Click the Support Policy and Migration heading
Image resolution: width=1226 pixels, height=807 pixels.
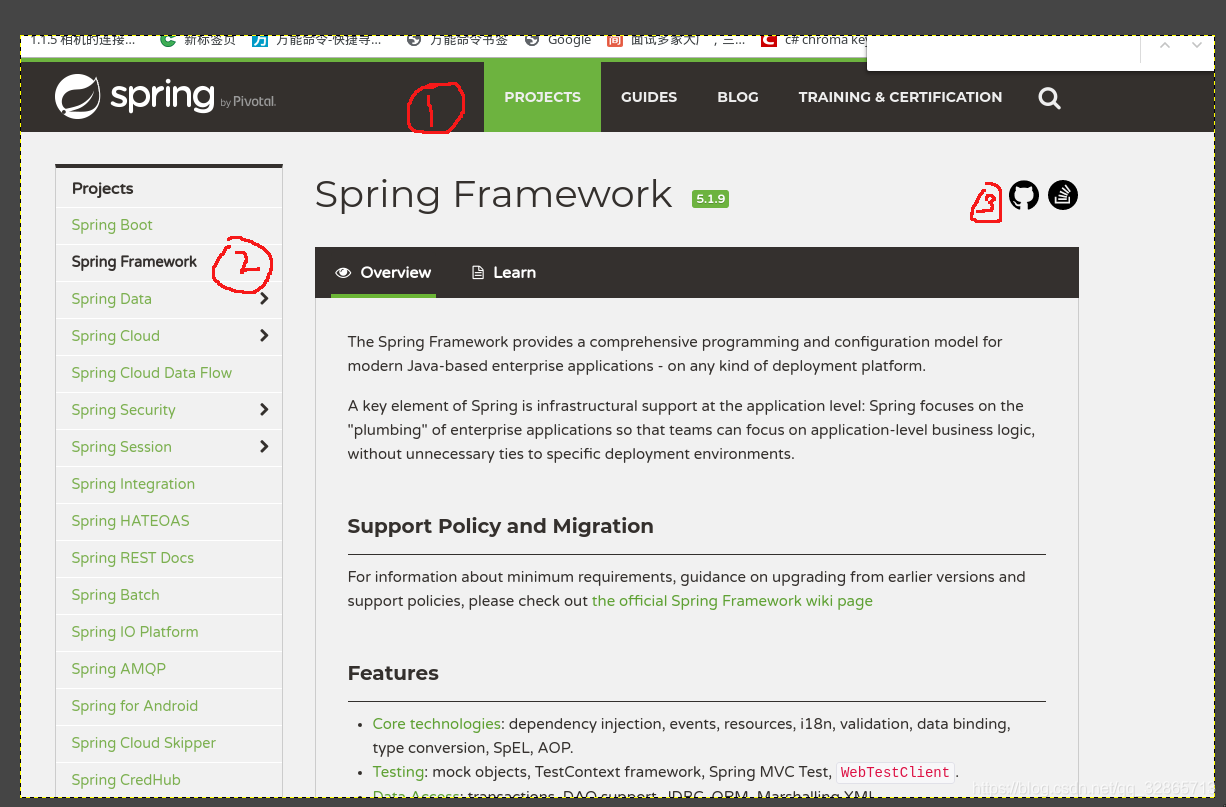500,526
